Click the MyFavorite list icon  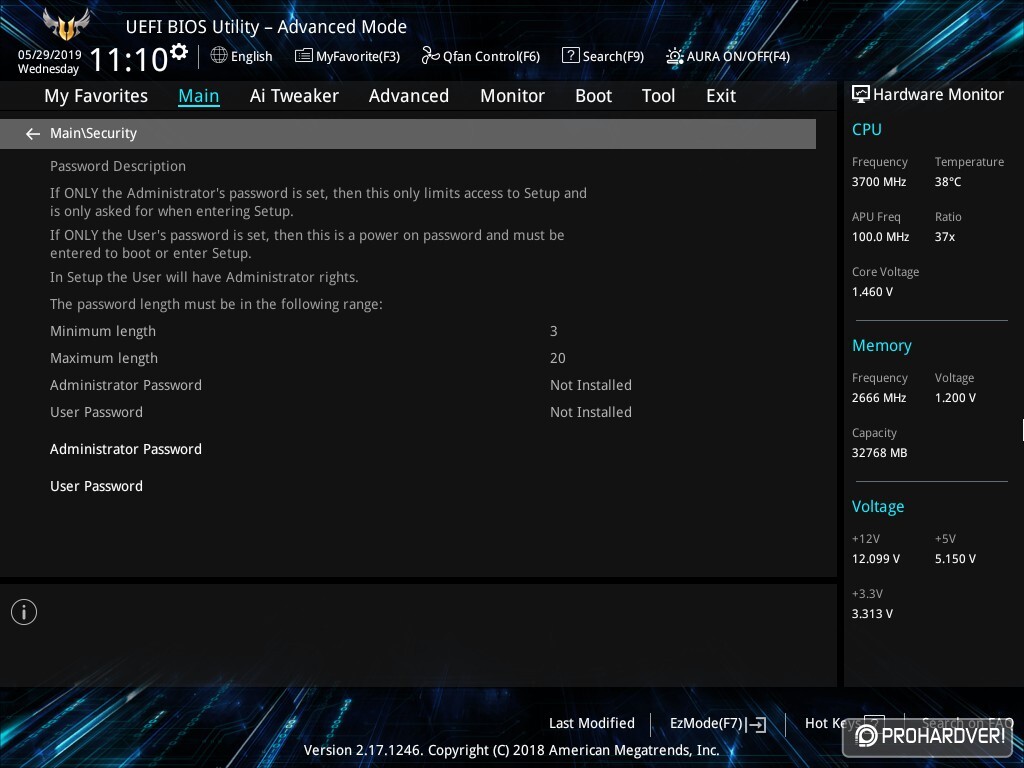tap(303, 56)
